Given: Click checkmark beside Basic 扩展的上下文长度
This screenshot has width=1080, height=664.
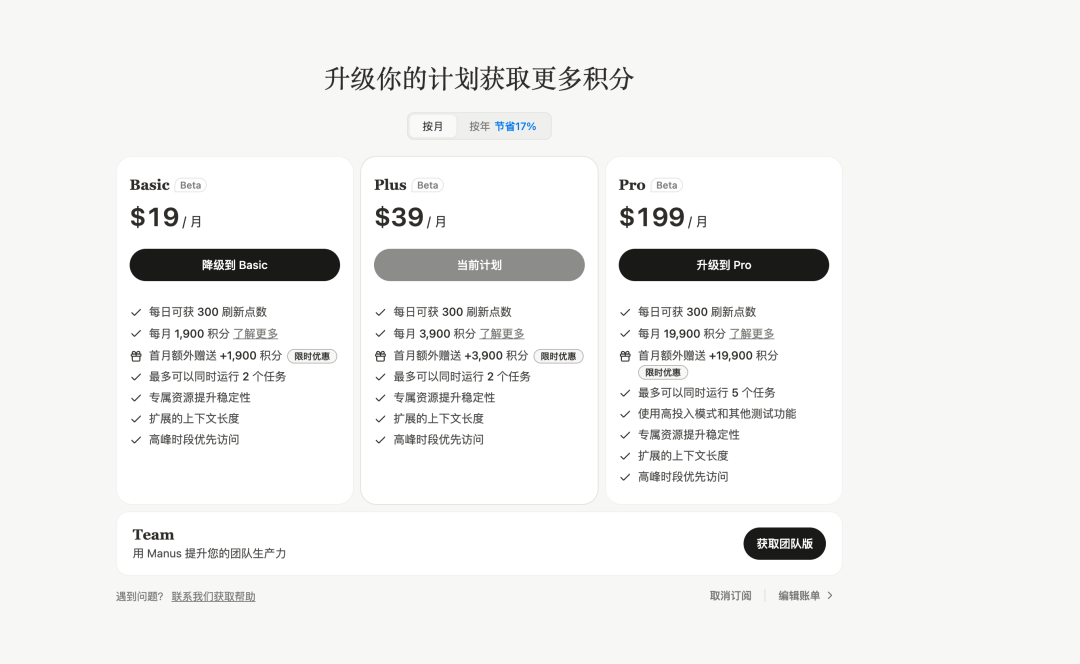Looking at the screenshot, I should coord(136,419).
